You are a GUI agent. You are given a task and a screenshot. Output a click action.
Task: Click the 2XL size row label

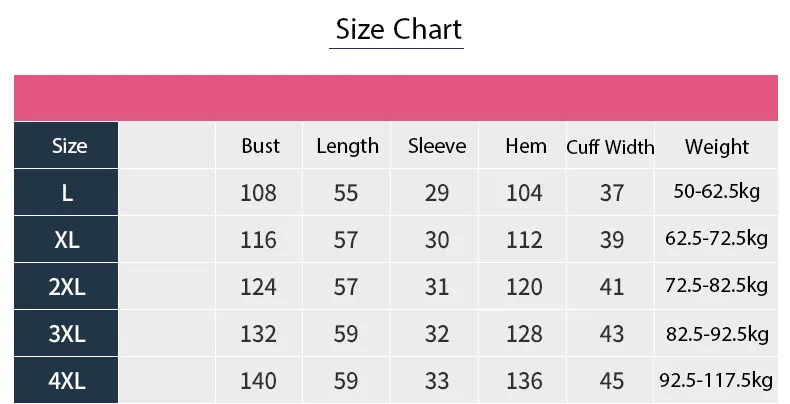click(x=67, y=288)
